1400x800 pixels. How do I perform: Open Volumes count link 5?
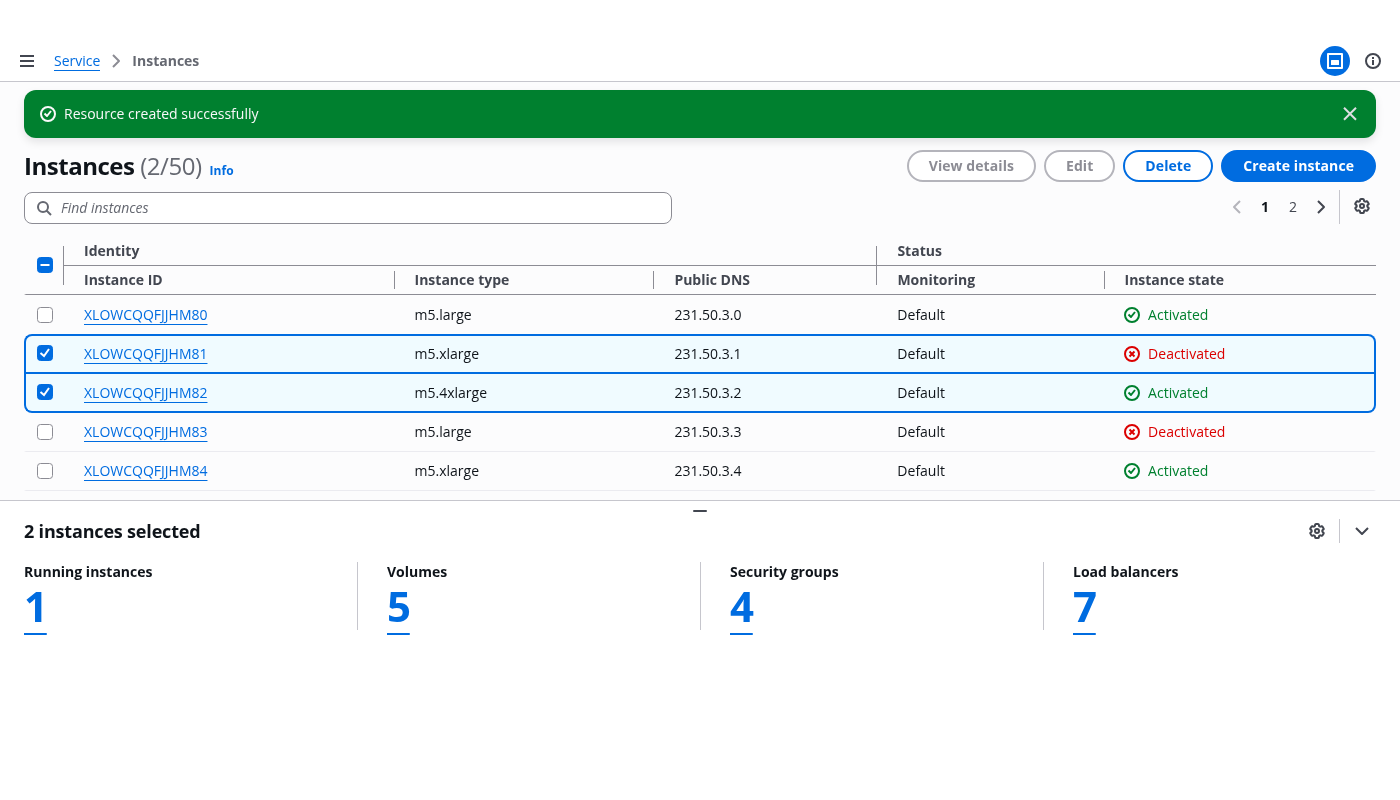coord(398,608)
